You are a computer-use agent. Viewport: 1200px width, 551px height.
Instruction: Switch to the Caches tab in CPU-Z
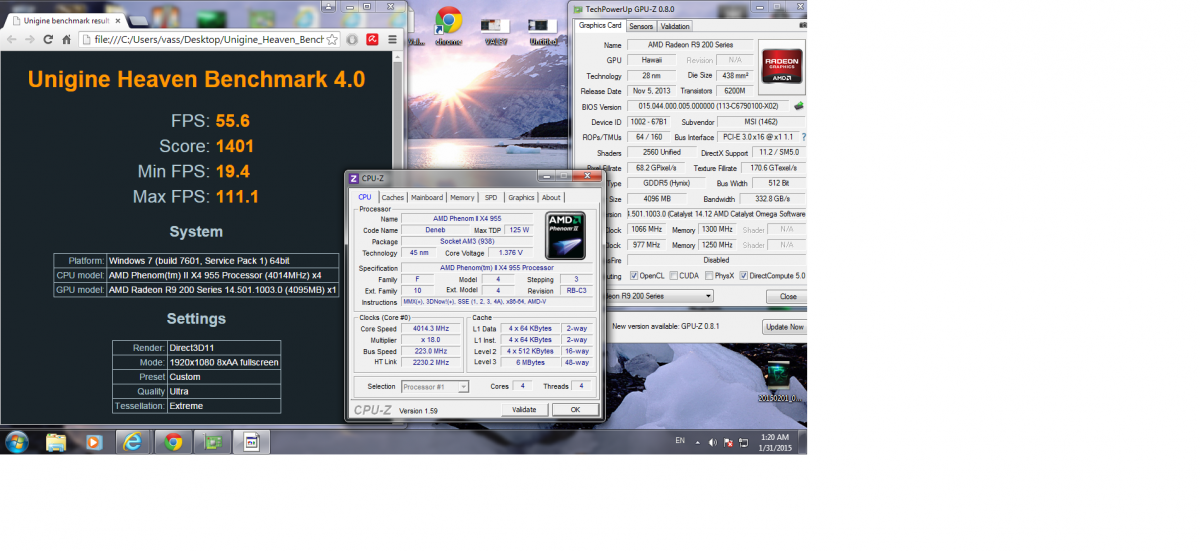[393, 198]
